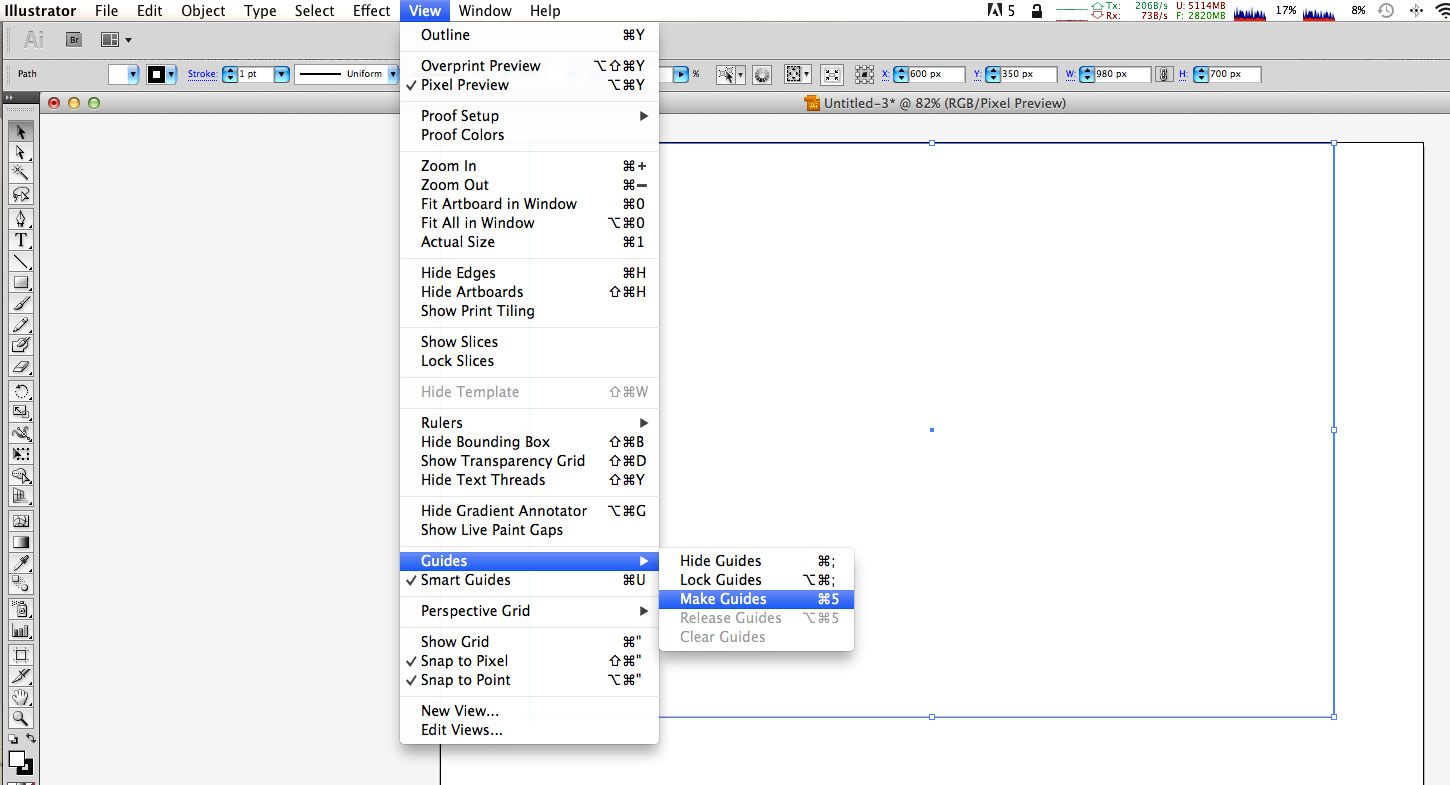Expand the Proof Setup submenu
This screenshot has height=785, width=1450.
529,116
